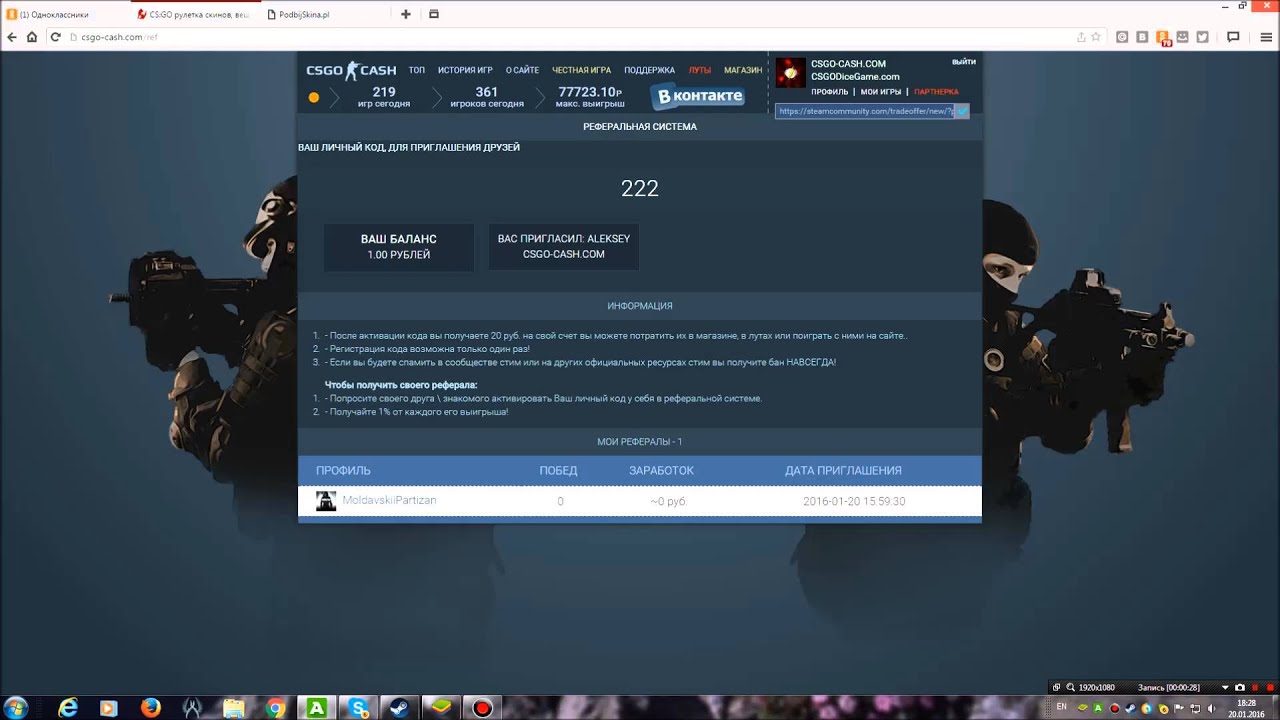The width and height of the screenshot is (1280, 720).
Task: Open ЛУТЫ menu item
Action: pyautogui.click(x=700, y=70)
